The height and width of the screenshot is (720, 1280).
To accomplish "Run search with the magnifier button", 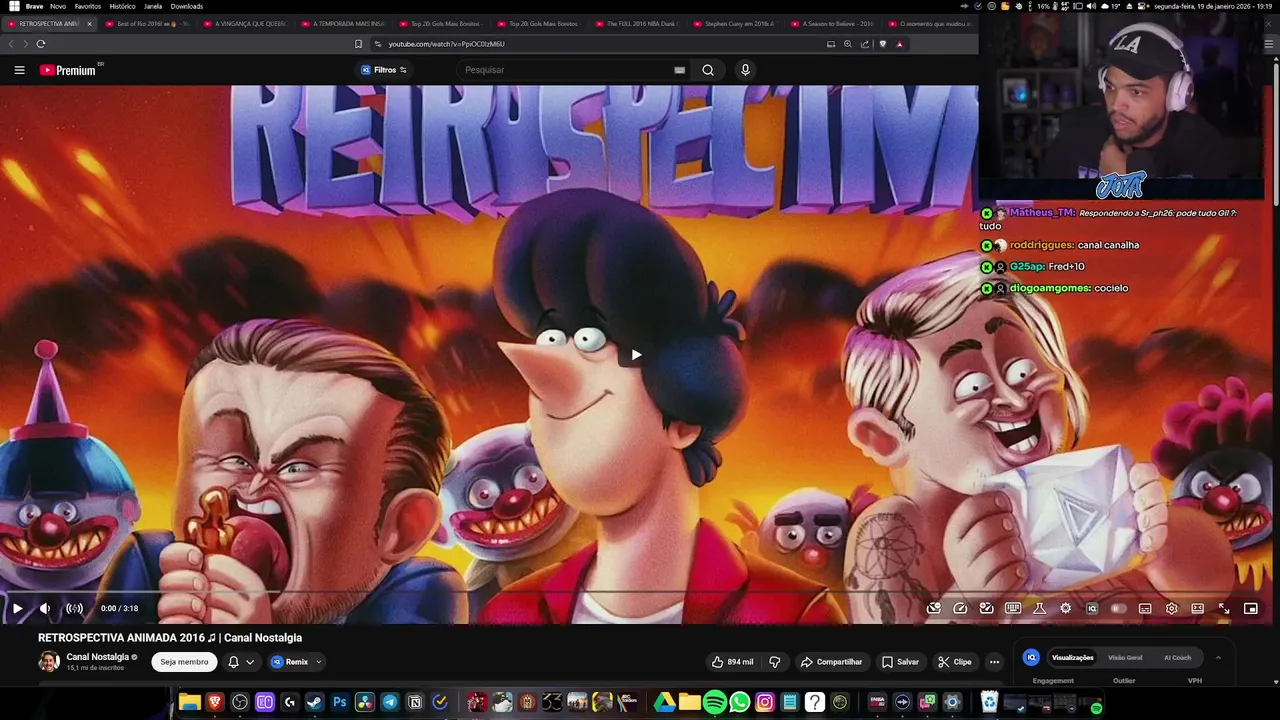I will point(708,70).
